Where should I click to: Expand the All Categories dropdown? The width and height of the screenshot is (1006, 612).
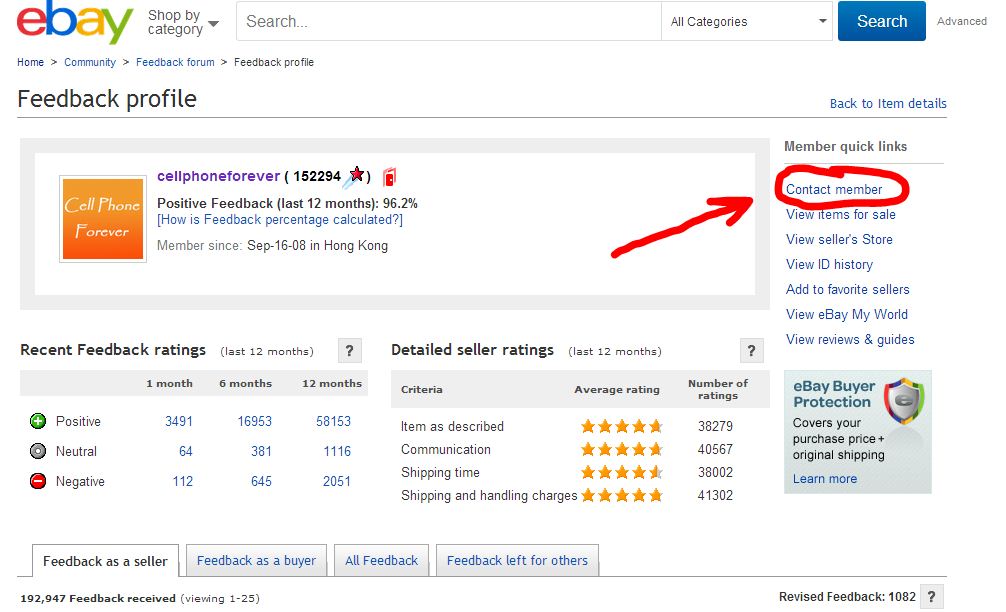pos(749,22)
